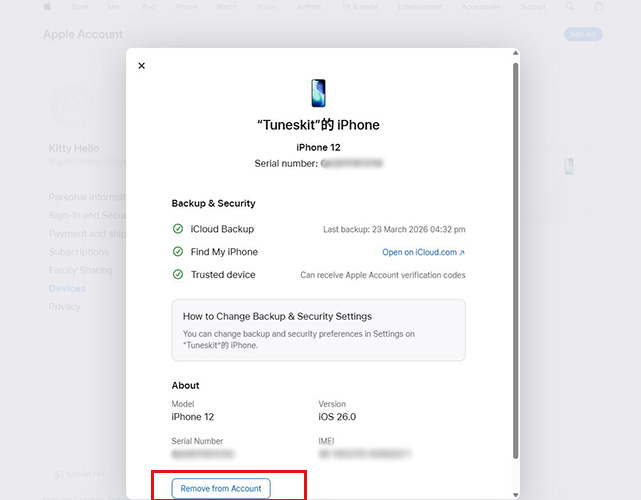Viewport: 641px width, 500px height.
Task: Click the dialog scrollbar down arrow
Action: click(516, 495)
